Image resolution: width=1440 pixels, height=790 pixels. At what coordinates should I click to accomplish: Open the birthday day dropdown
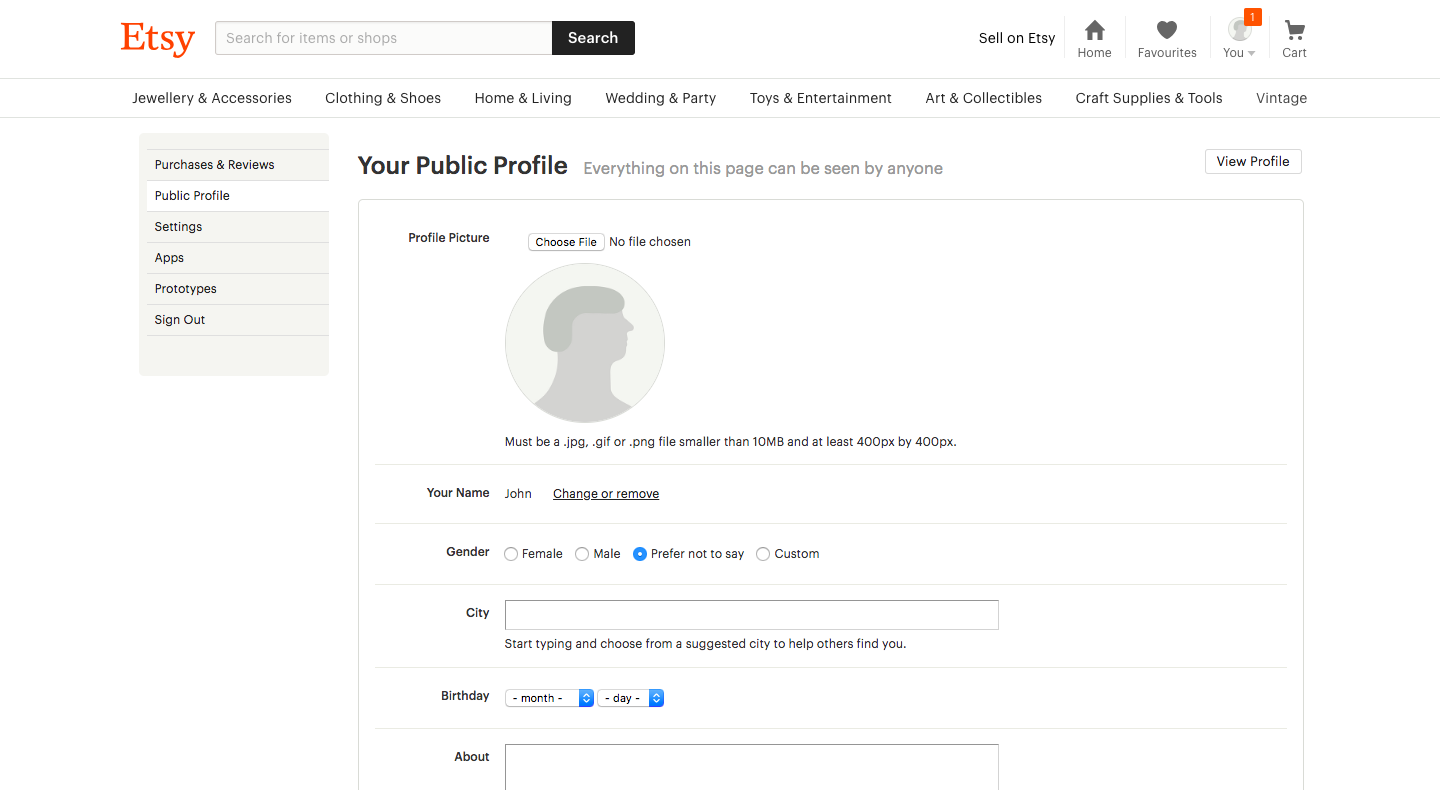(630, 697)
